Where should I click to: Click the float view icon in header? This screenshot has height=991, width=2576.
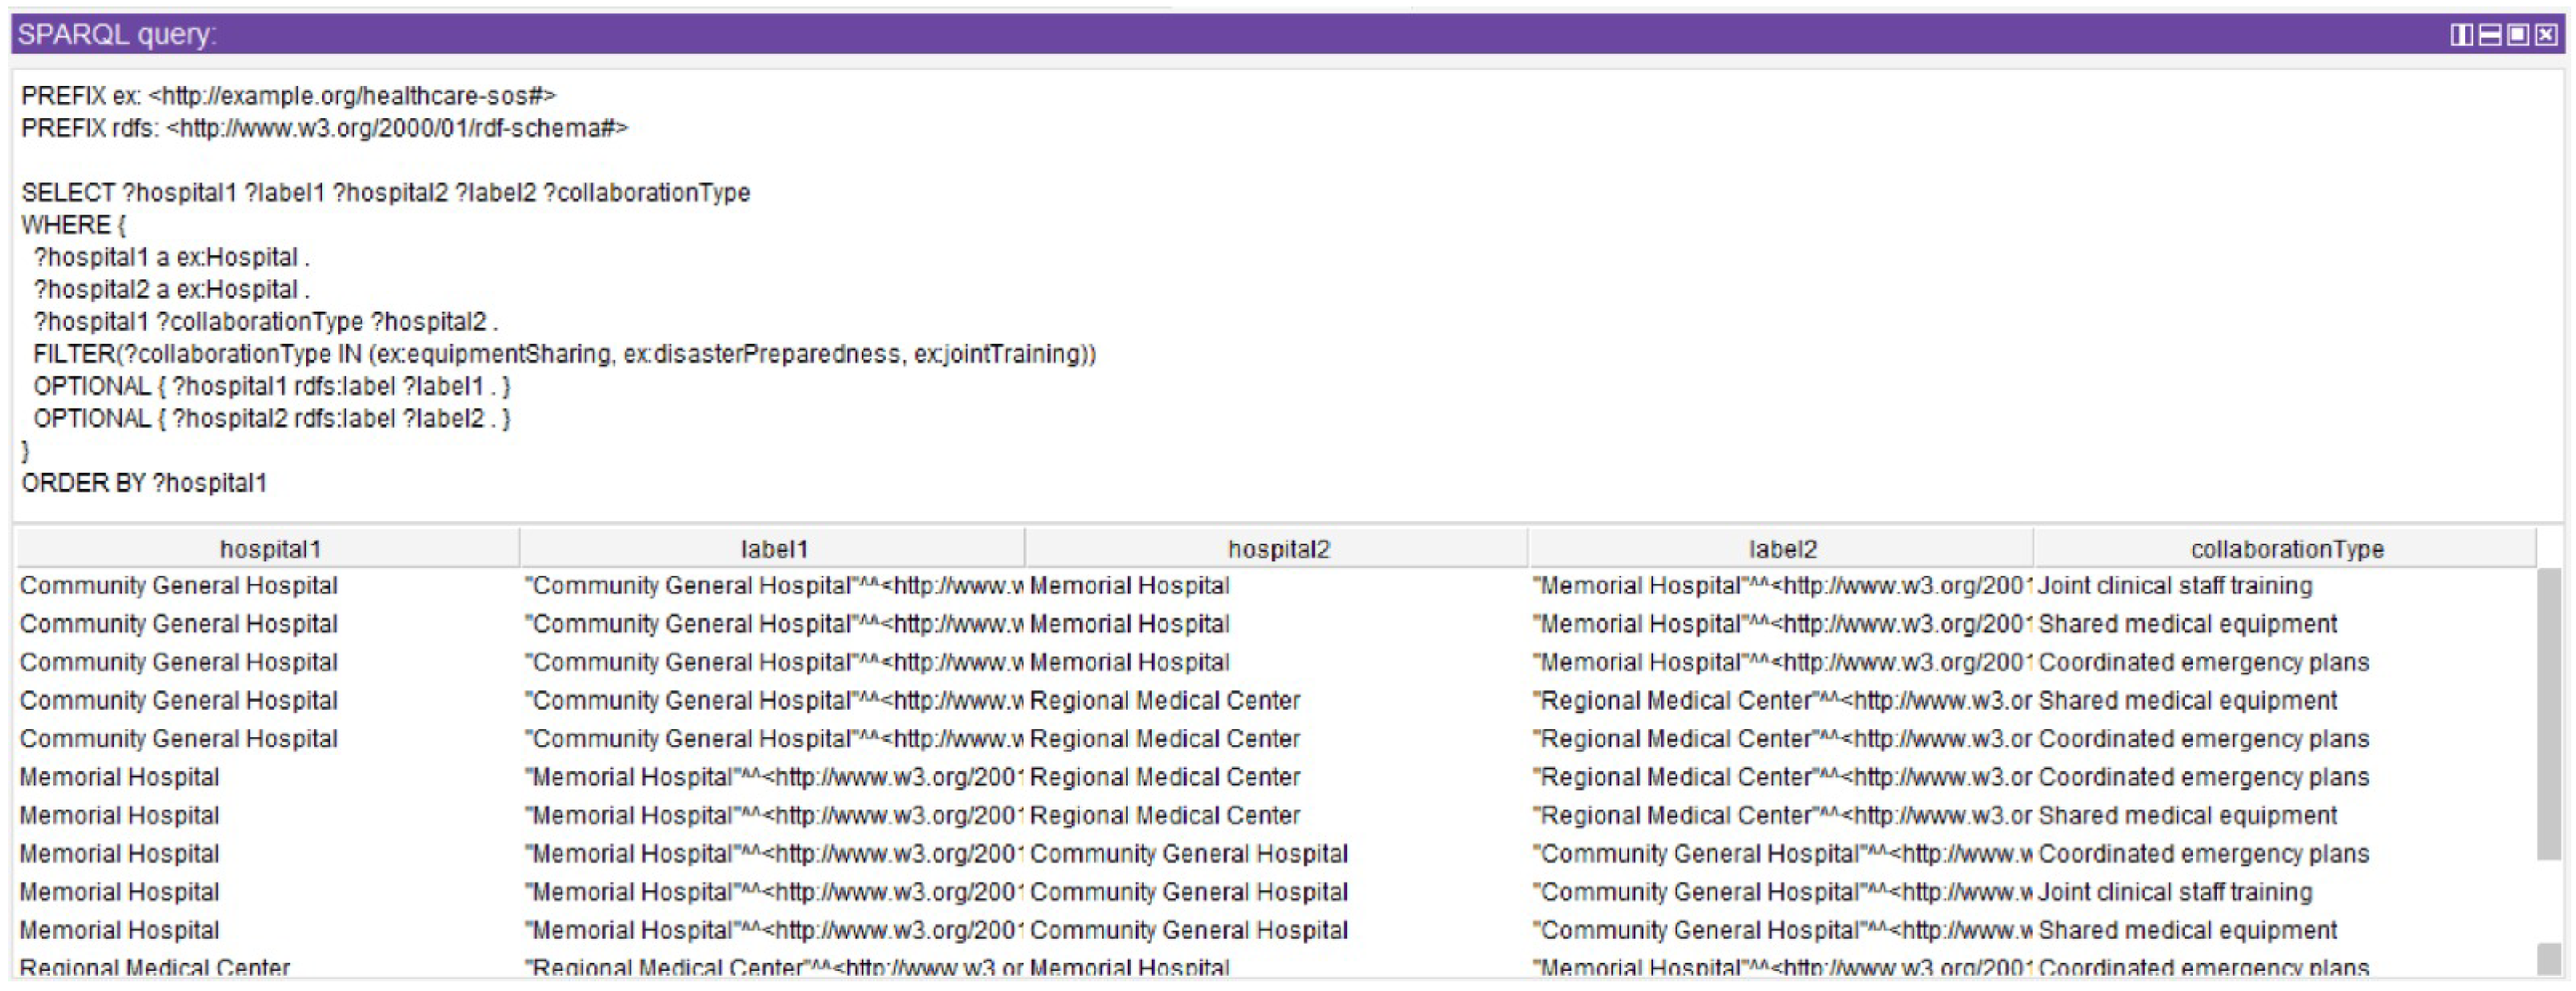click(2518, 35)
